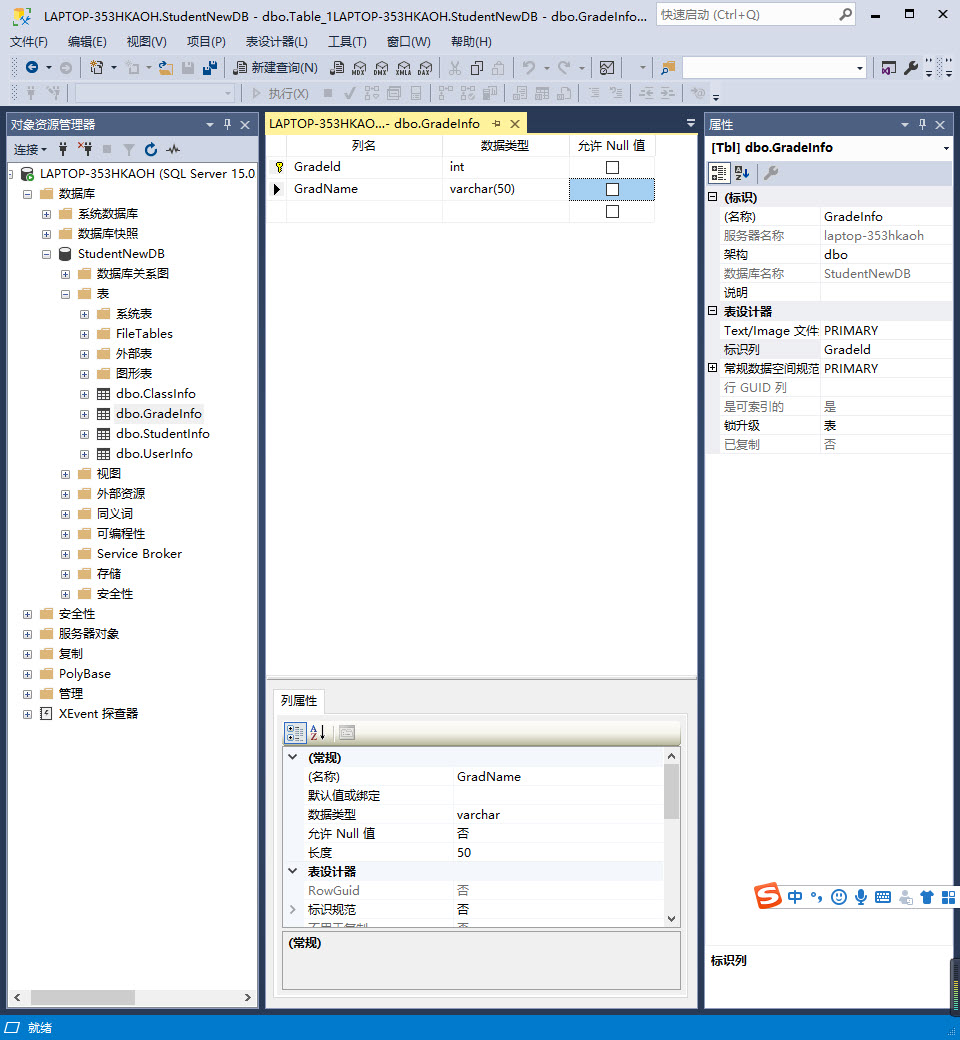Refresh the Object Explorer tree
Screen dimensions: 960x1040
tap(151, 150)
